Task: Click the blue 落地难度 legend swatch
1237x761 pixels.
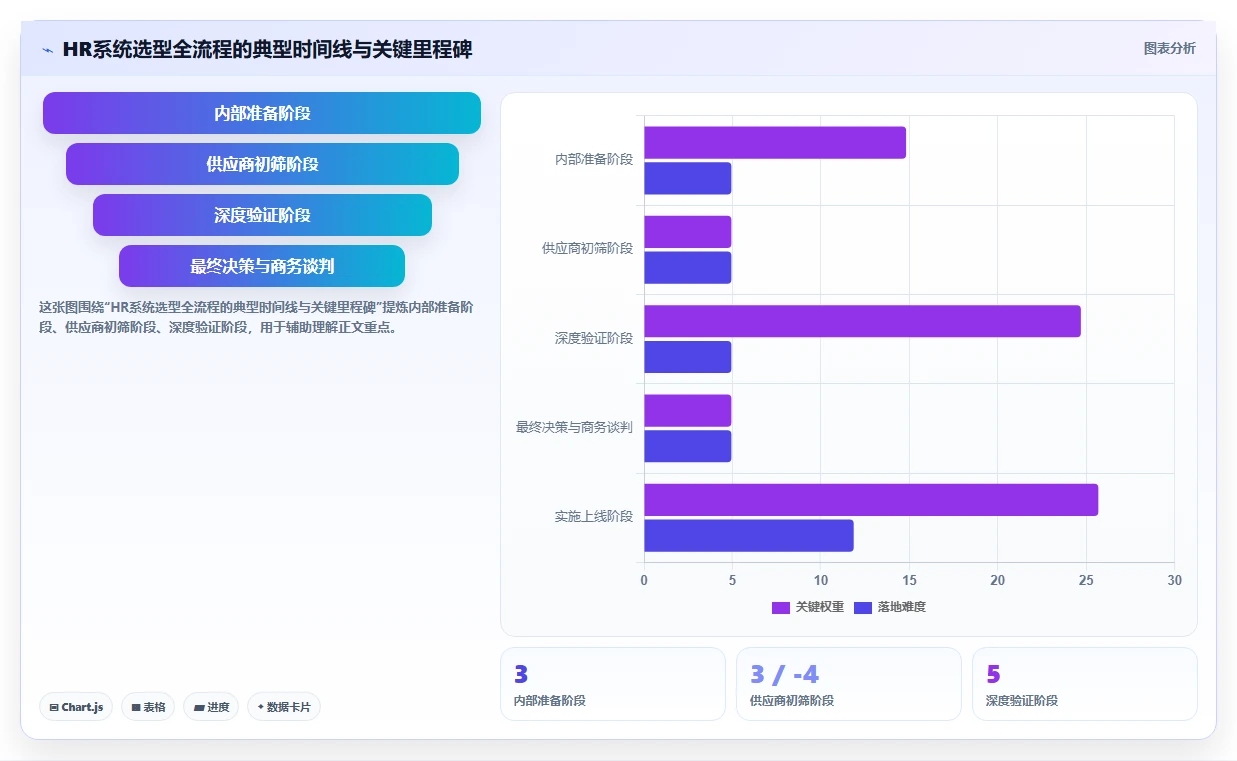Action: tap(863, 608)
